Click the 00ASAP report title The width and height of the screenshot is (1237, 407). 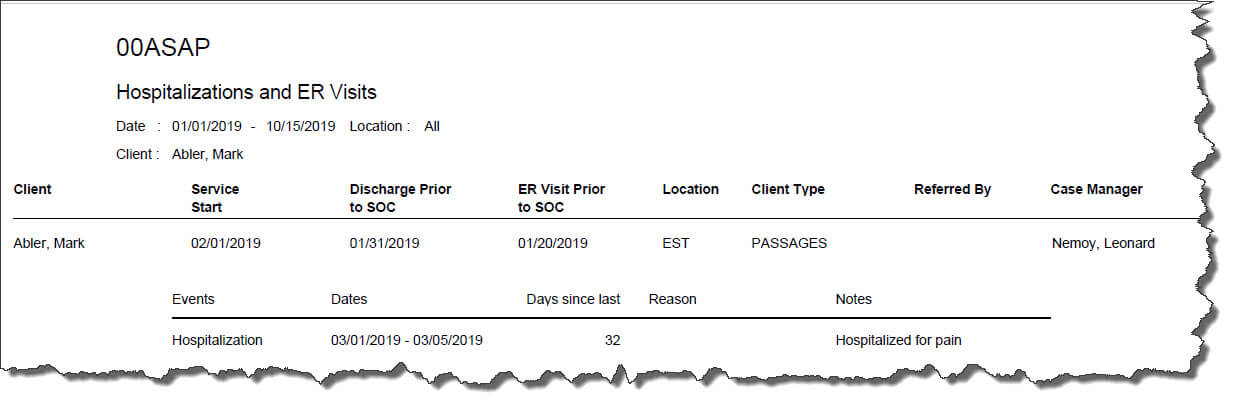pos(163,47)
